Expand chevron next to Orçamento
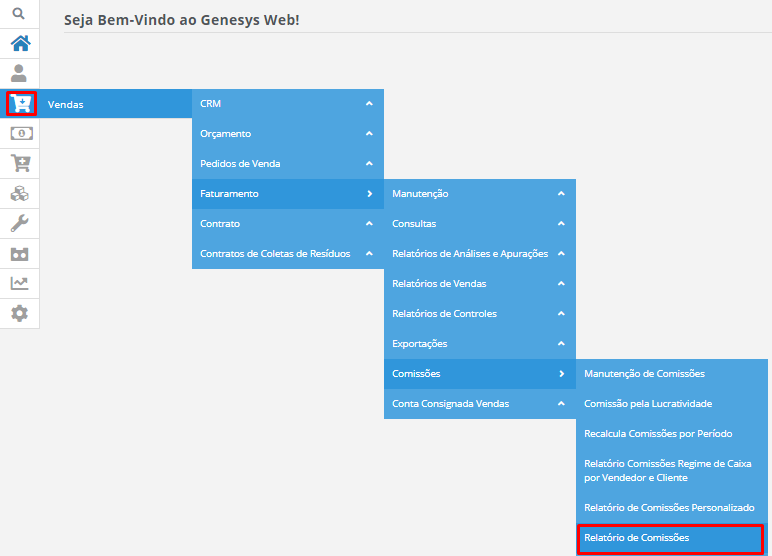Viewport: 772px width, 556px height. click(x=369, y=133)
